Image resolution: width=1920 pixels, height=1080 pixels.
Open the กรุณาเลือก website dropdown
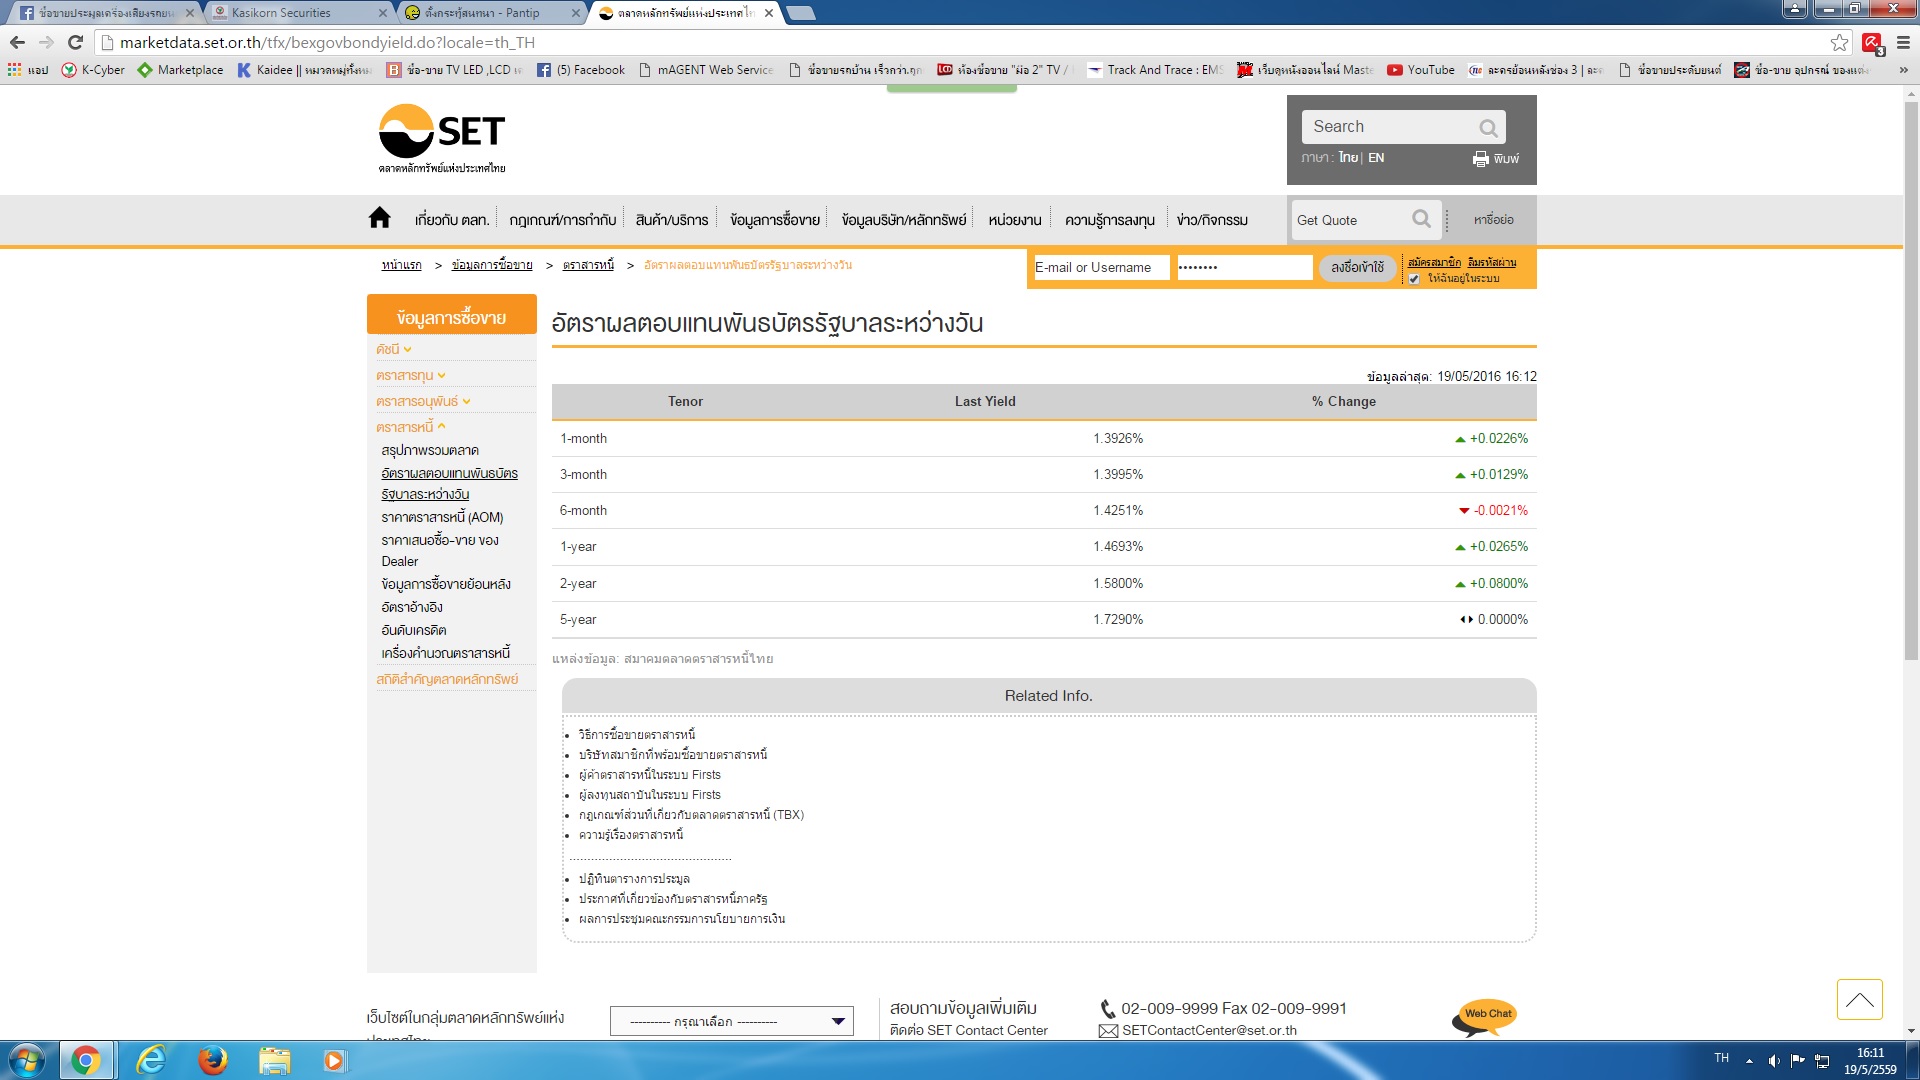[731, 1021]
